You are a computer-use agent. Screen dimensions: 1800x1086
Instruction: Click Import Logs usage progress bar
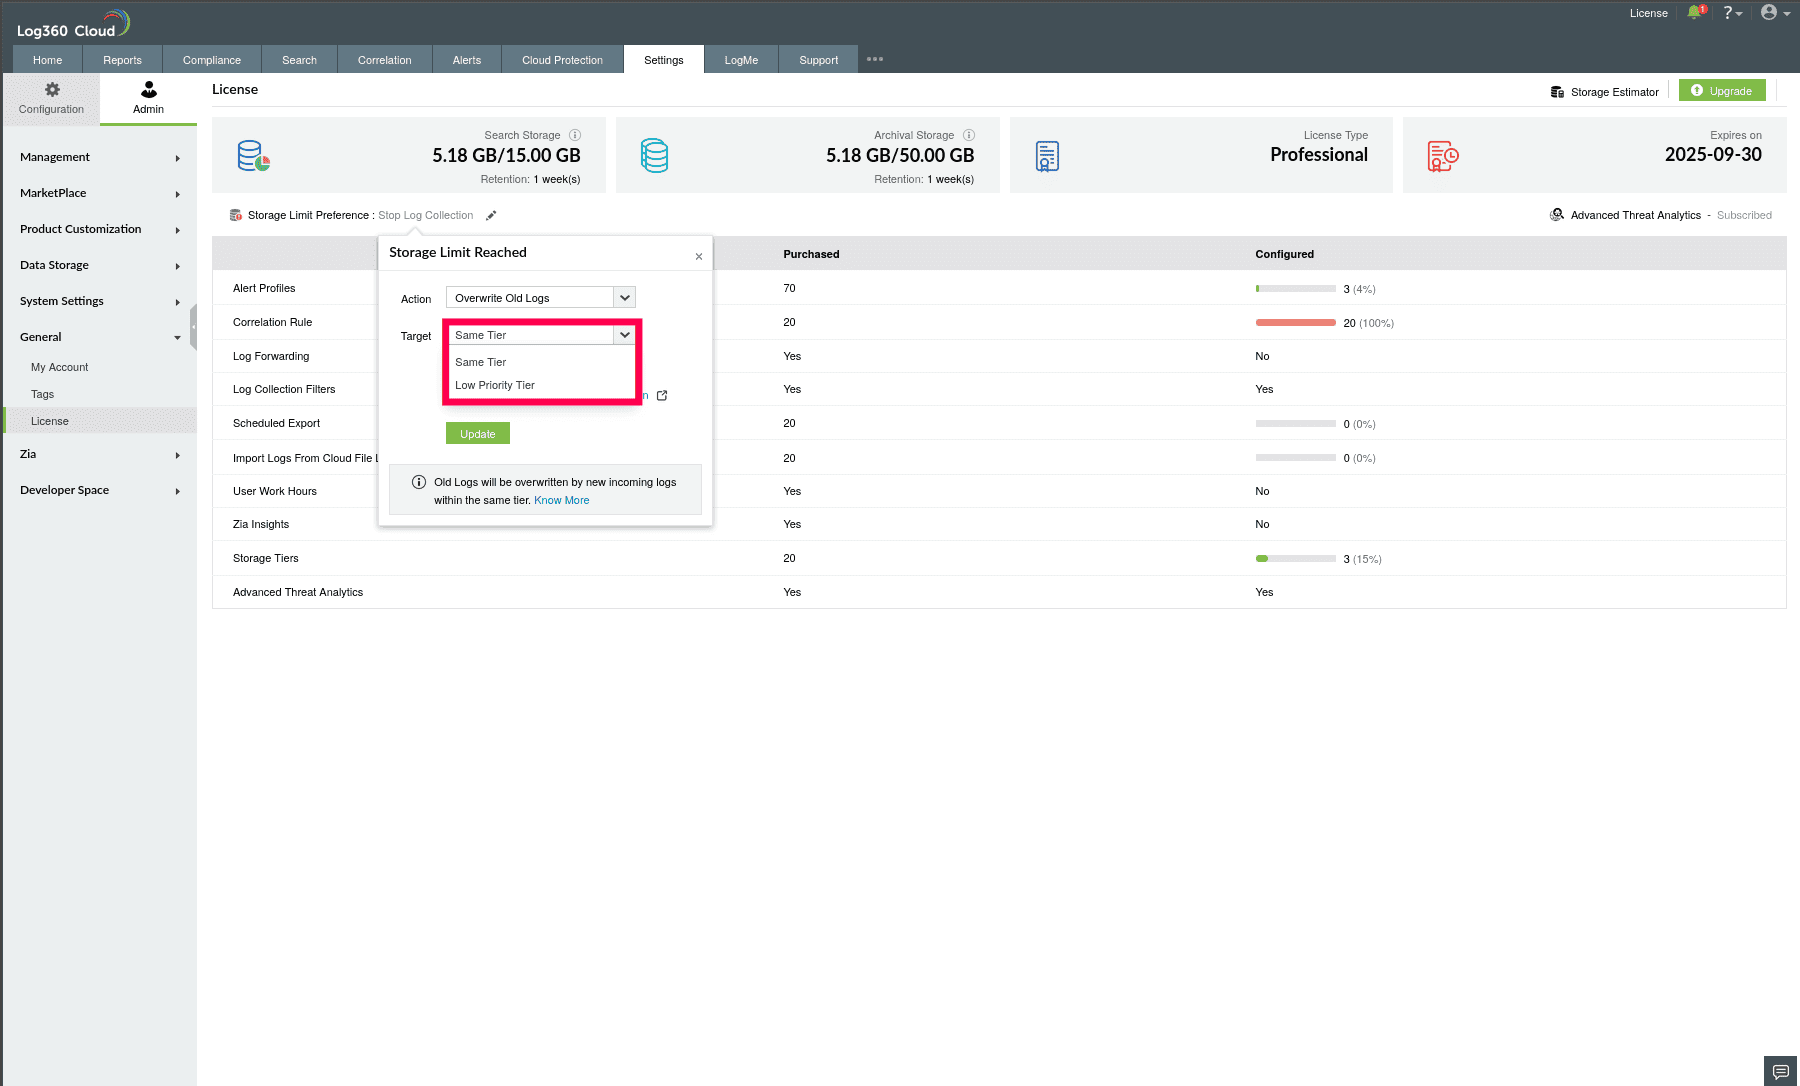pos(1295,458)
